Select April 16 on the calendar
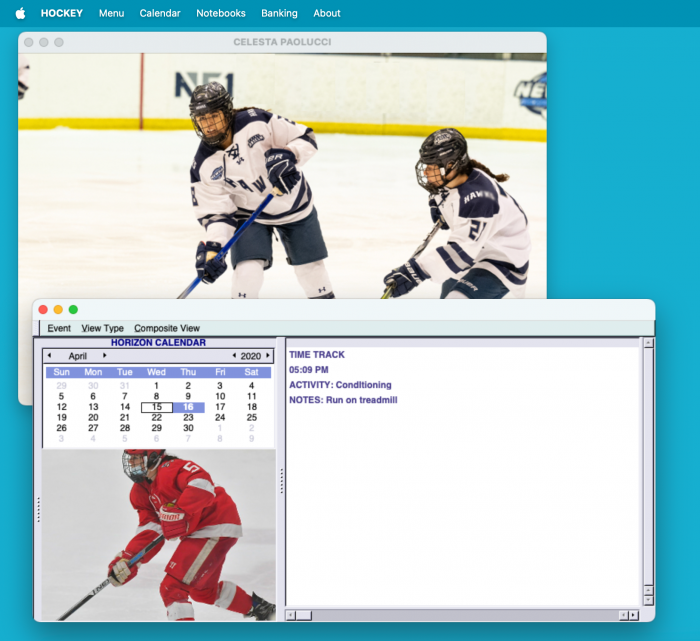The image size is (700, 641). click(x=188, y=407)
